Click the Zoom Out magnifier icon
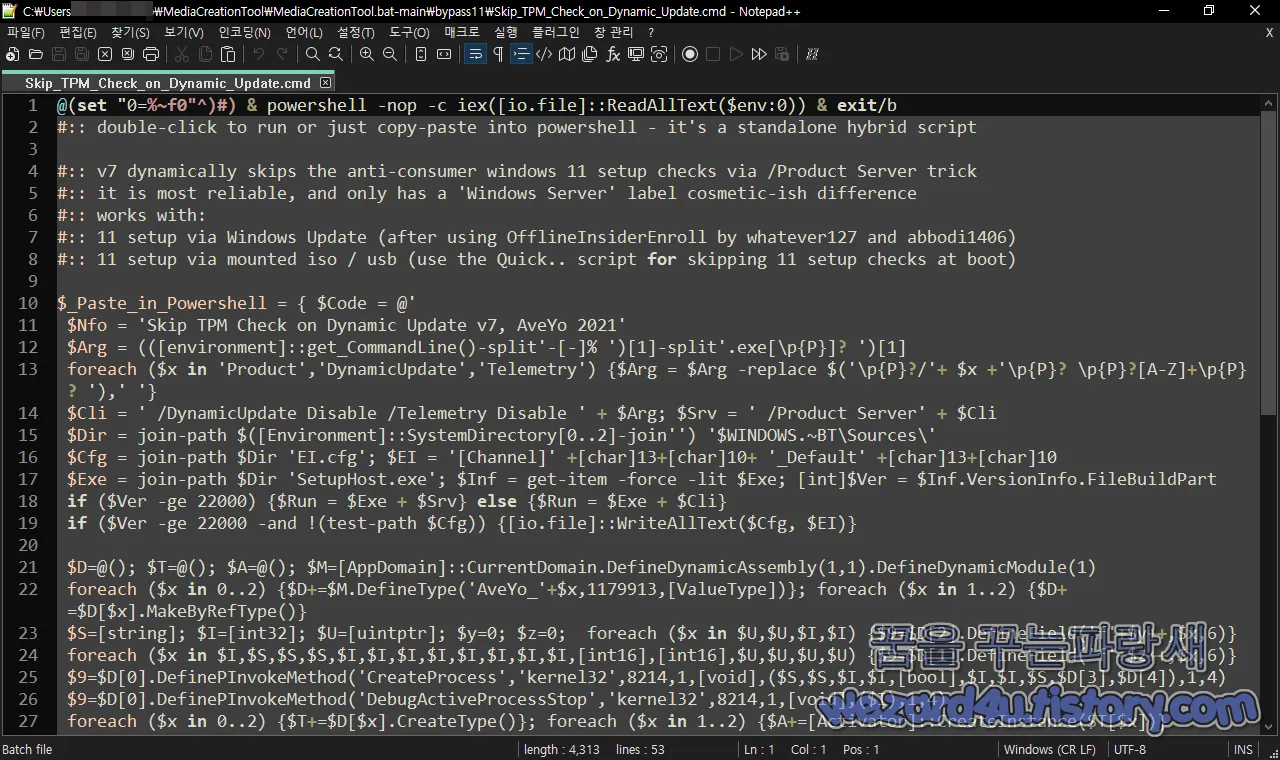Viewport: 1280px width, 760px height. coord(390,54)
